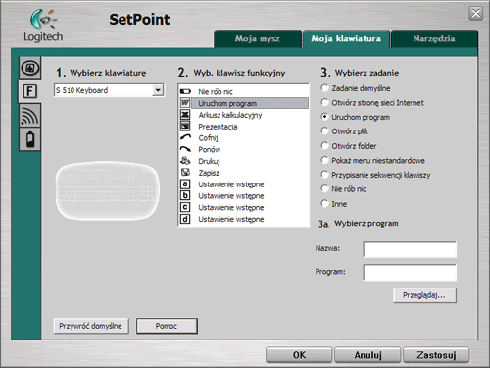Select the Inne radio button
The image size is (490, 368).
coord(324,203)
